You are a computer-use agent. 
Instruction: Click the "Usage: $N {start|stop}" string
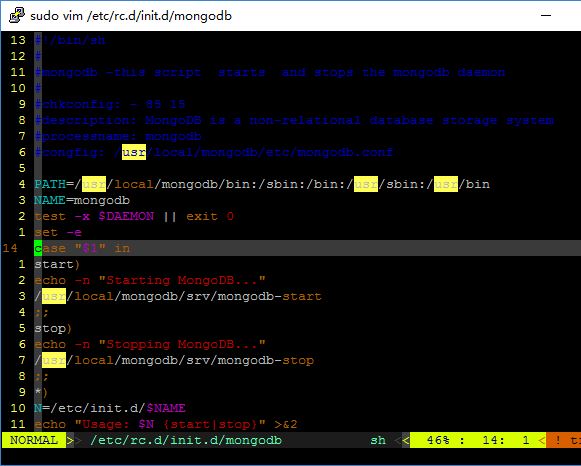point(170,424)
